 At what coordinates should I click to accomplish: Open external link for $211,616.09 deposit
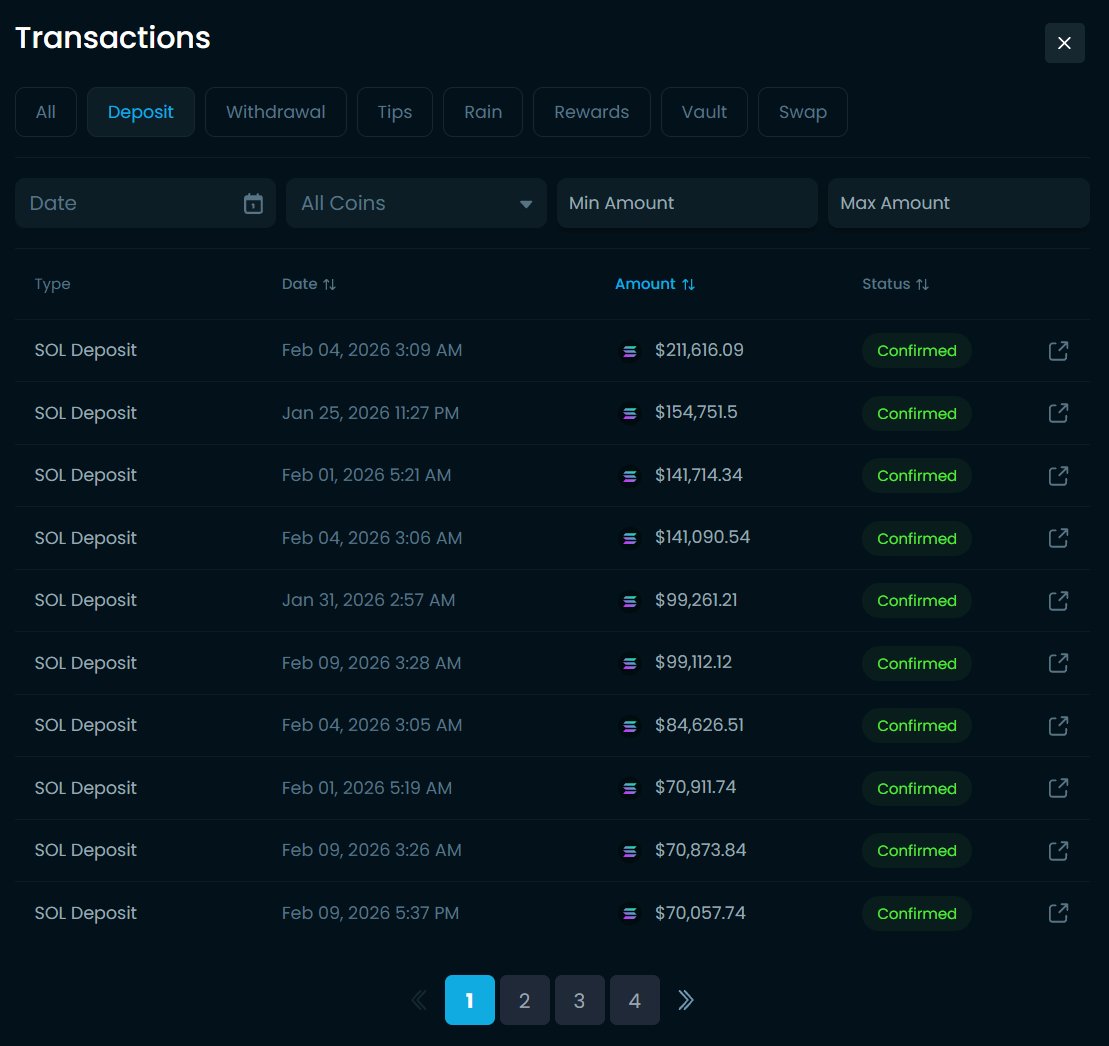(x=1058, y=351)
